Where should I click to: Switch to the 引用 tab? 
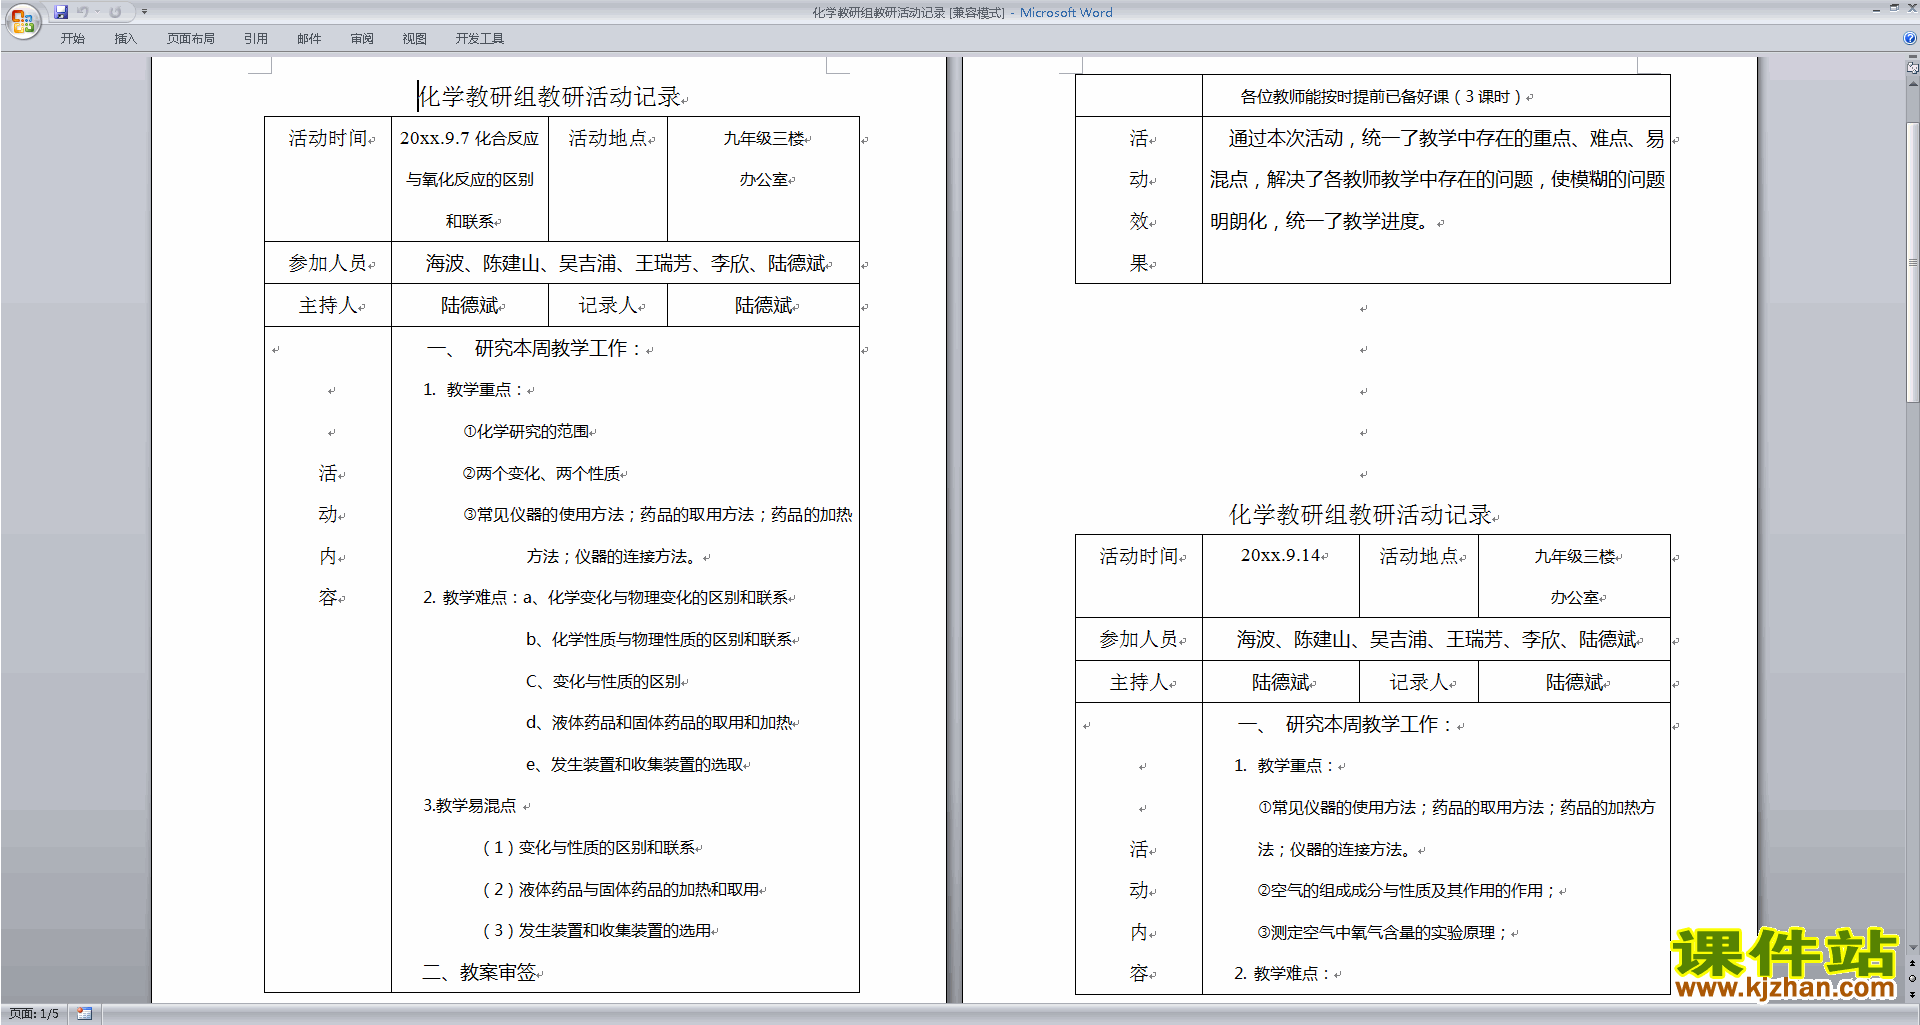(x=256, y=39)
